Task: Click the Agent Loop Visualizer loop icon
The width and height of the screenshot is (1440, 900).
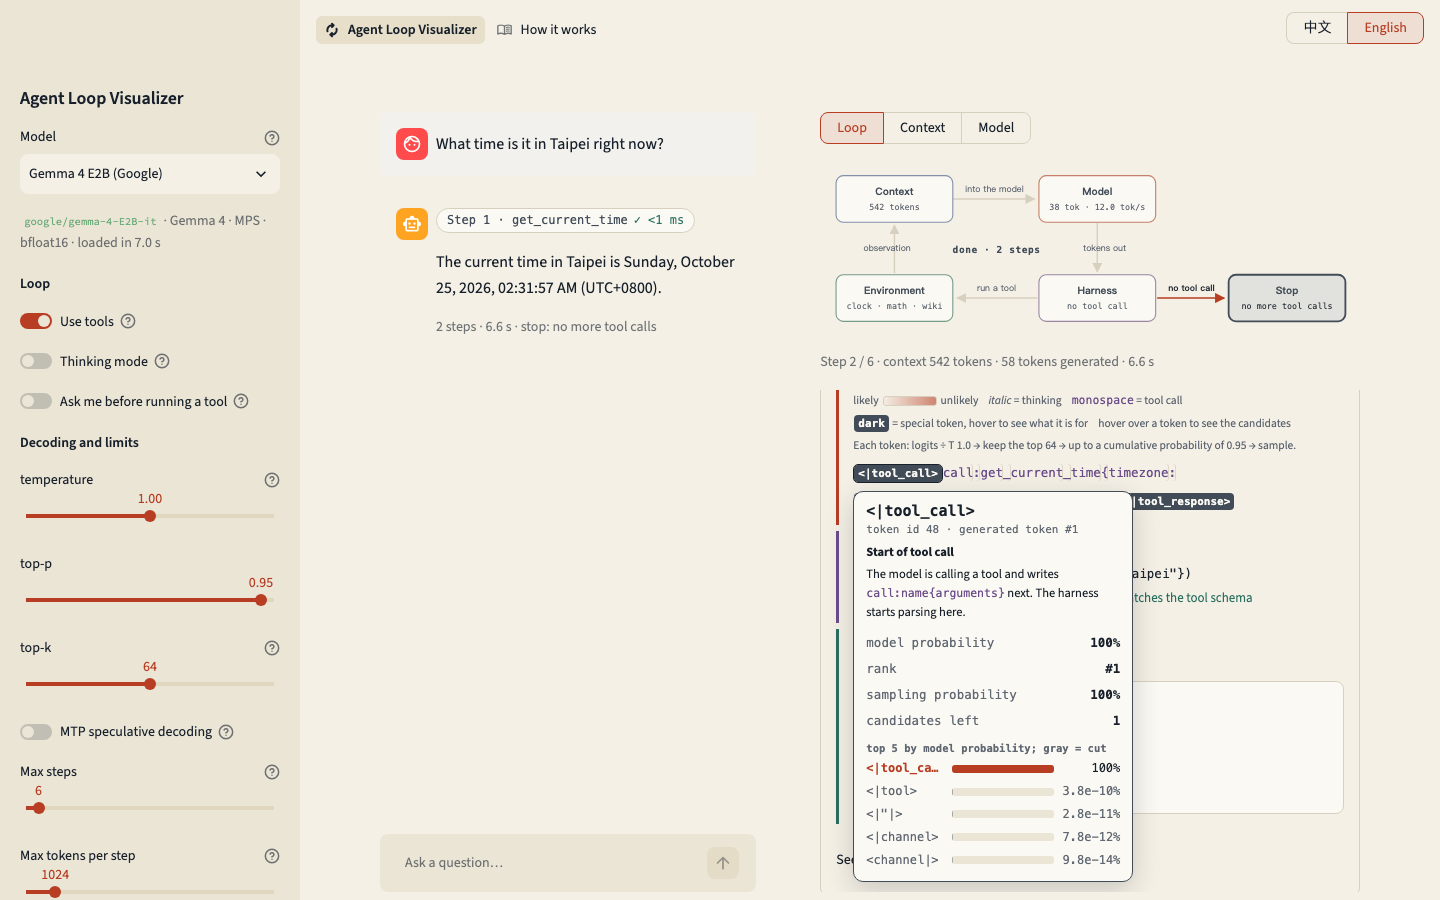Action: click(x=332, y=30)
